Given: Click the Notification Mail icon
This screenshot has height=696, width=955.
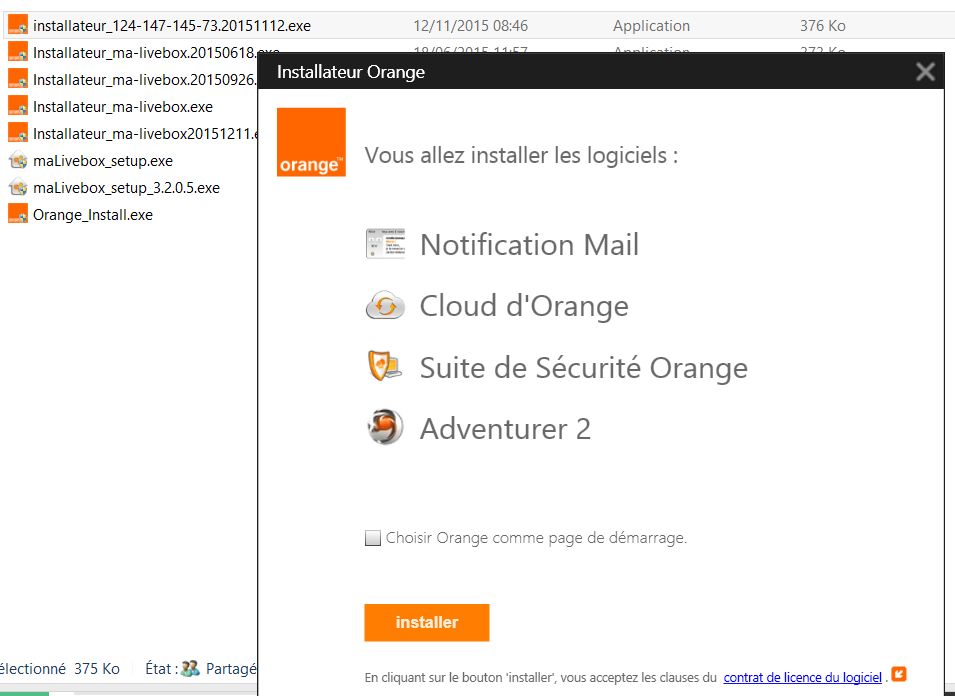Looking at the screenshot, I should [385, 245].
